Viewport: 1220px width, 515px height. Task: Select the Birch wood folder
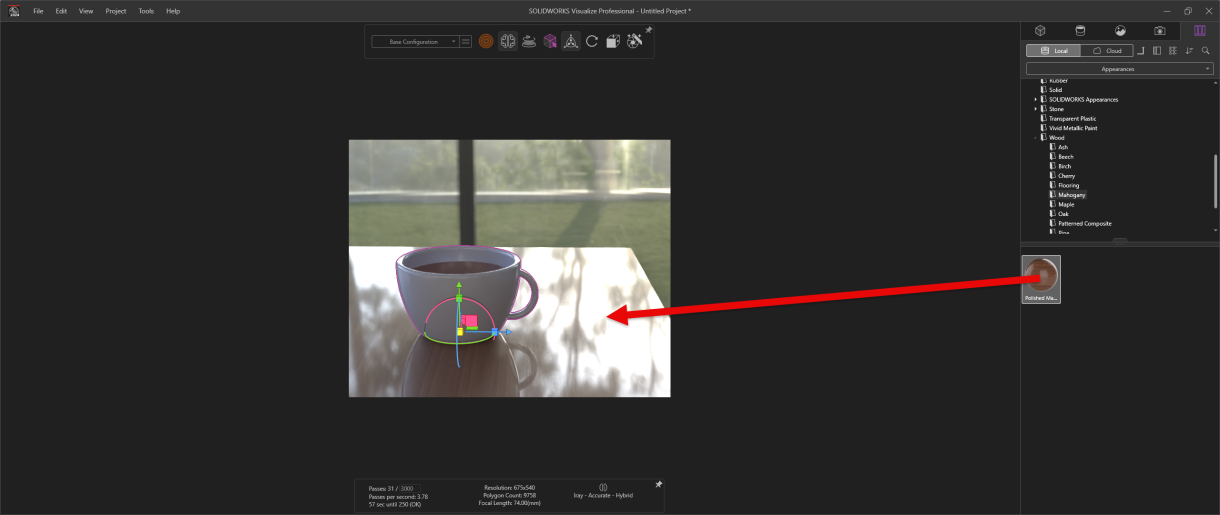[1064, 166]
